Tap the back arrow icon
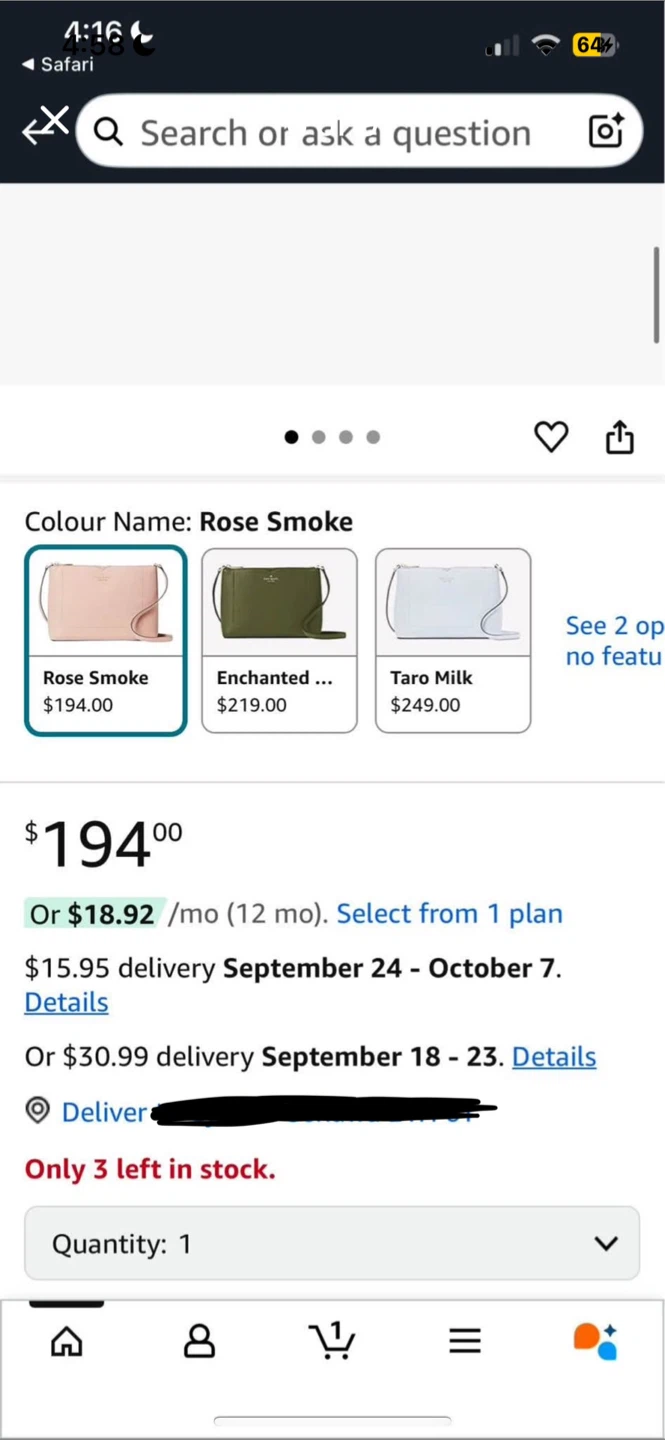This screenshot has width=665, height=1440. coord(43,128)
